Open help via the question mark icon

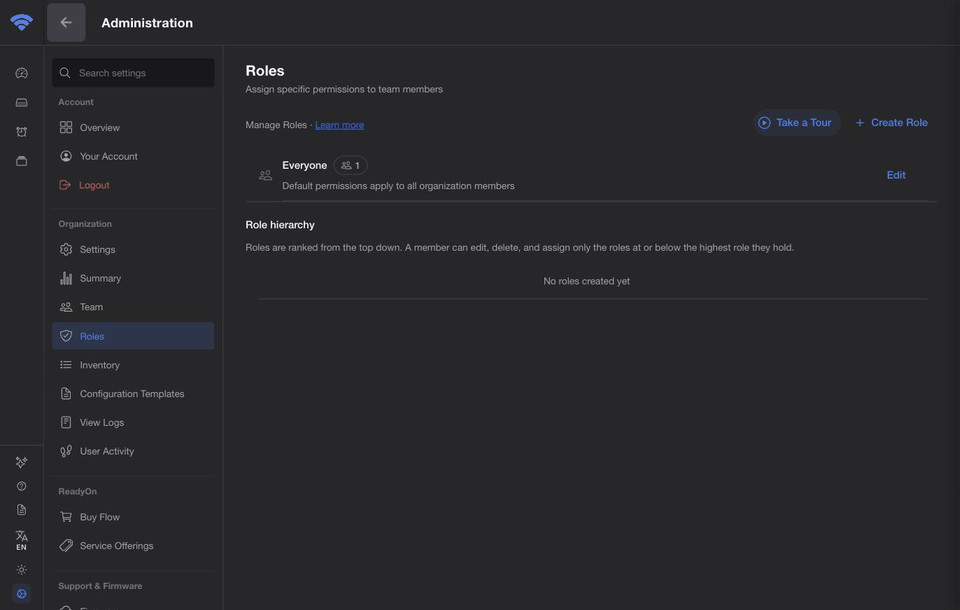(x=21, y=486)
